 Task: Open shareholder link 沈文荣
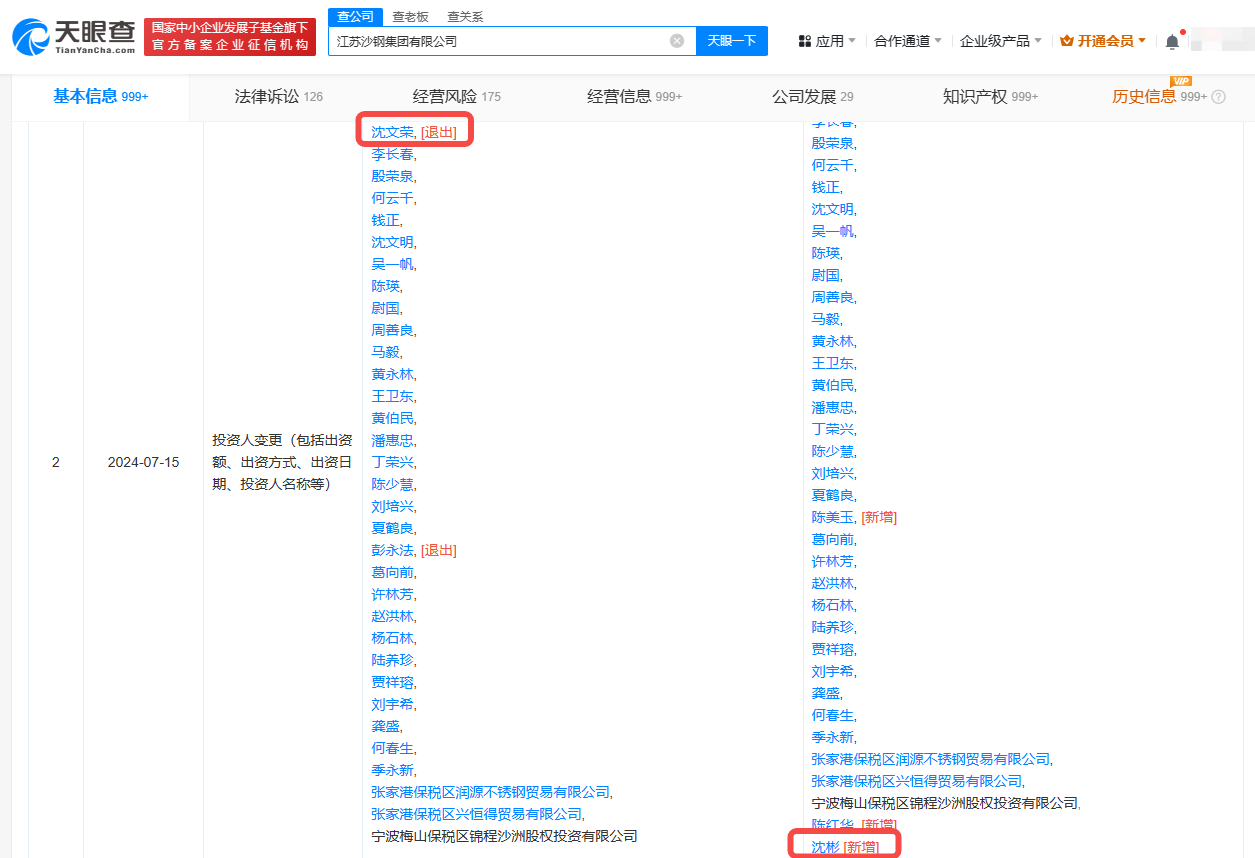pyautogui.click(x=390, y=130)
